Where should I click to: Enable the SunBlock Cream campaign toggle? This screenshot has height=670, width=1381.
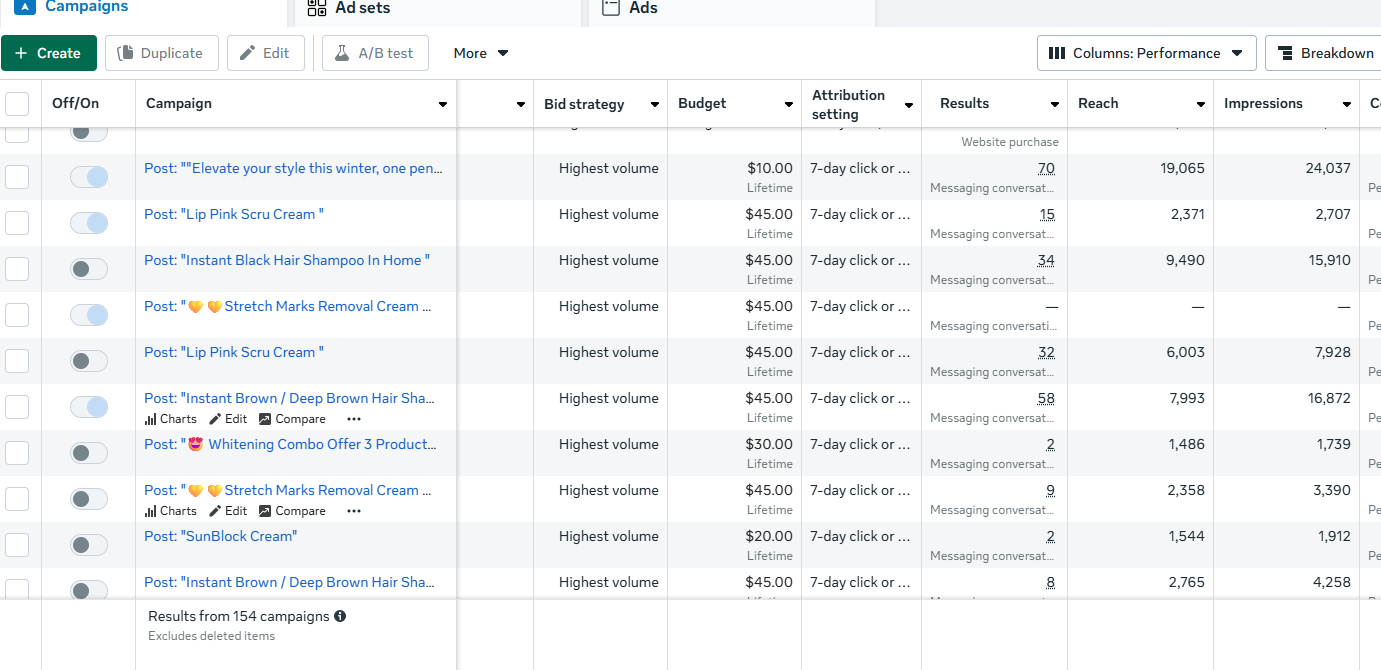(89, 545)
